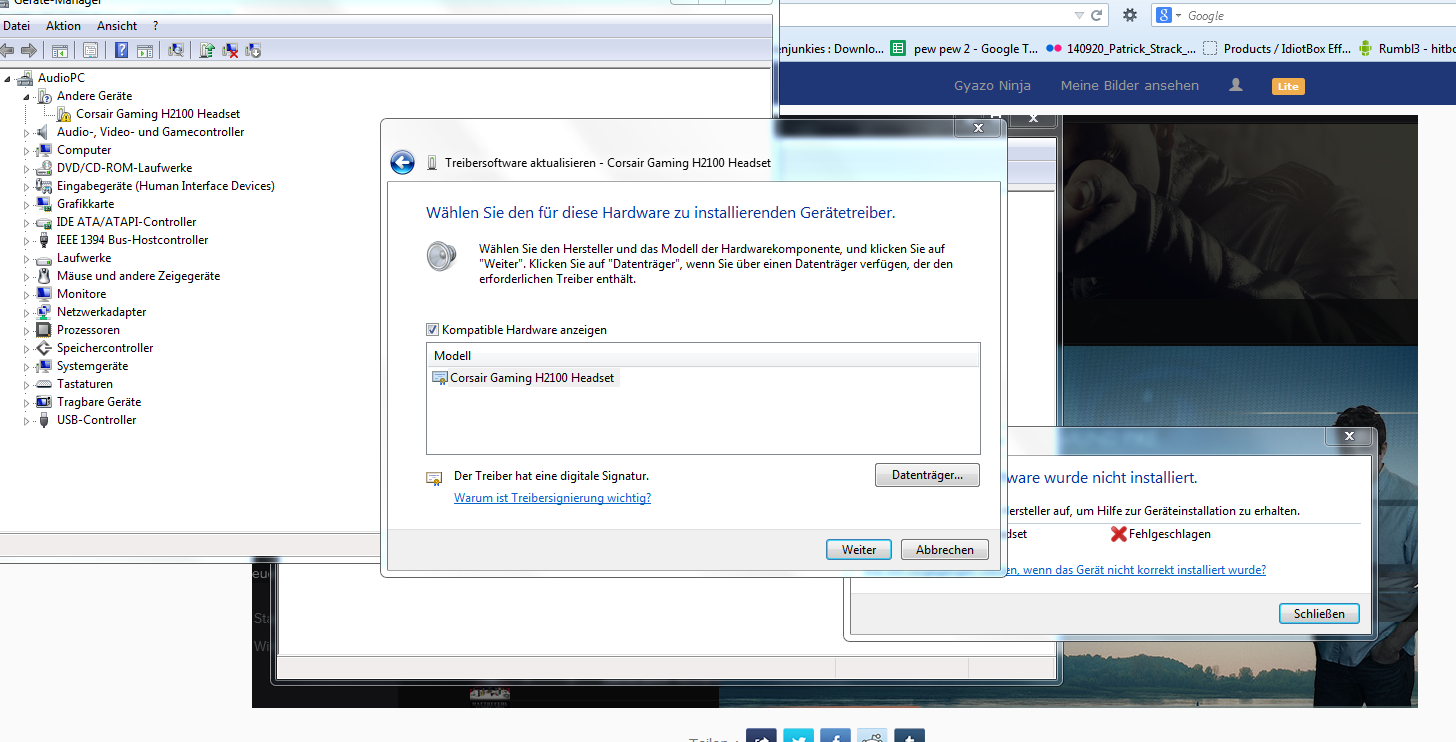Click the blue Help question-mark toolbar icon

tap(122, 50)
